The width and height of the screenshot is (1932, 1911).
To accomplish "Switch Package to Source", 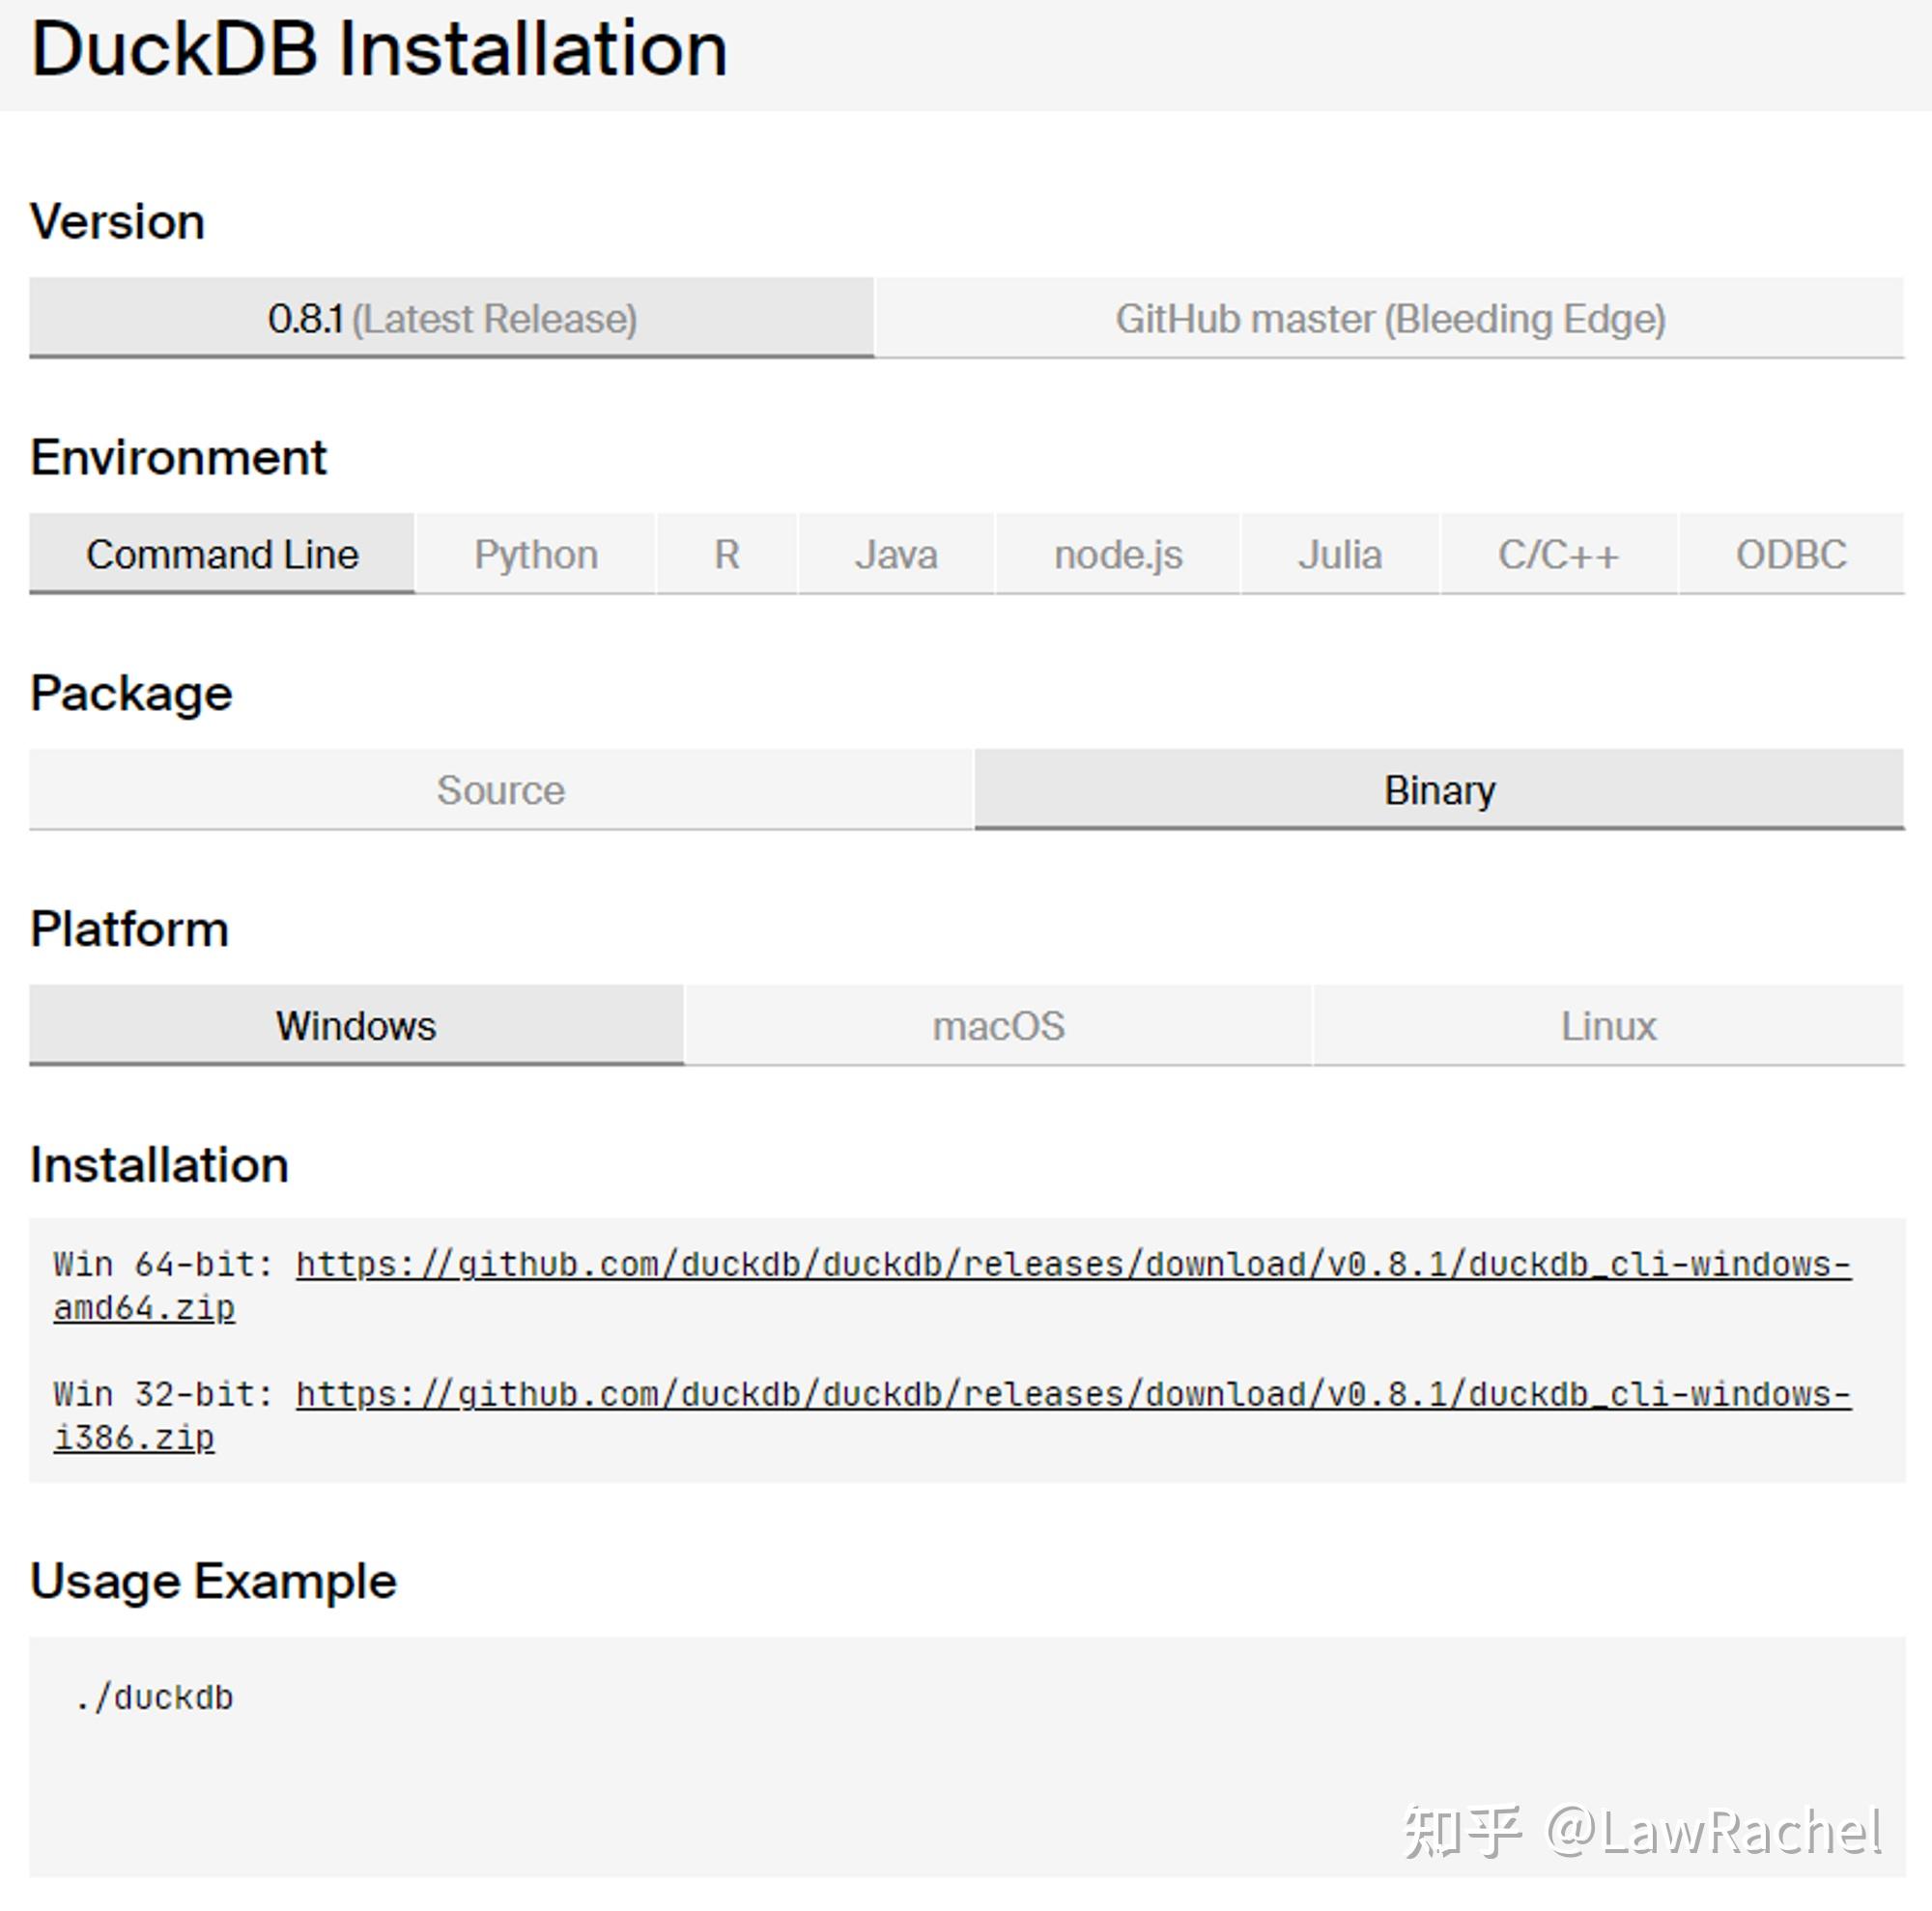I will click(x=500, y=790).
